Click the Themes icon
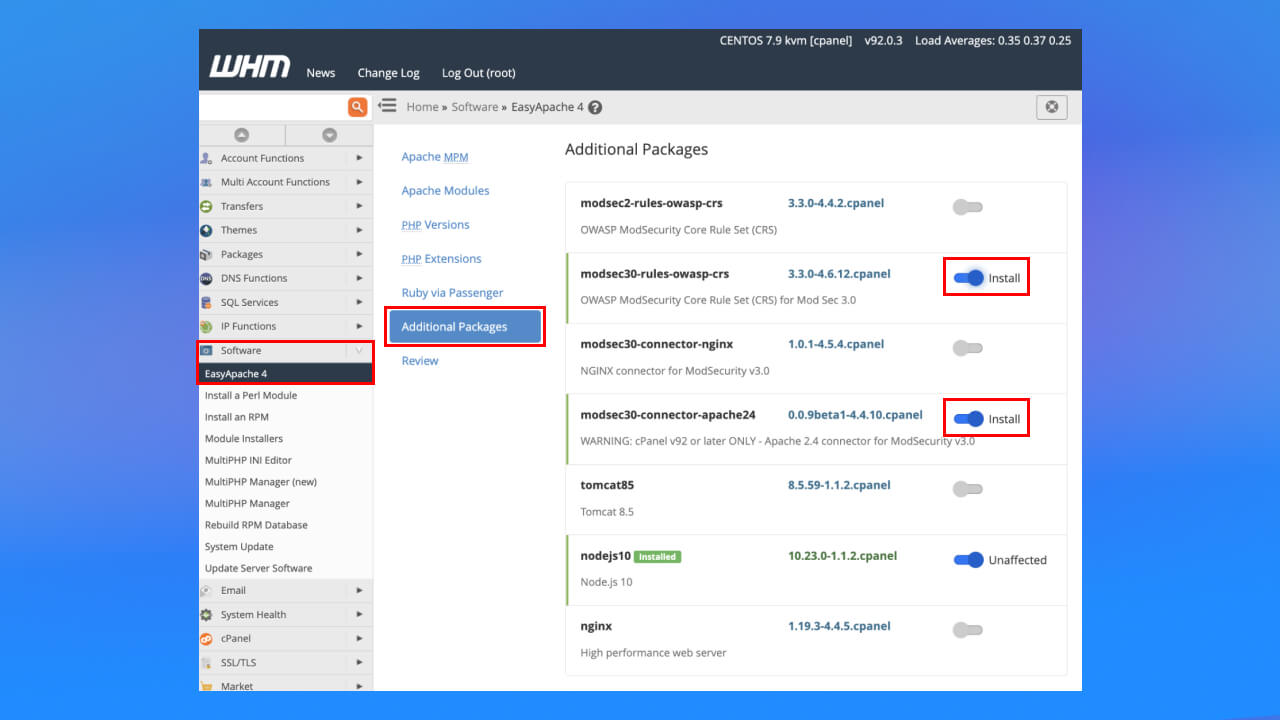The image size is (1280, 720). click(x=206, y=230)
